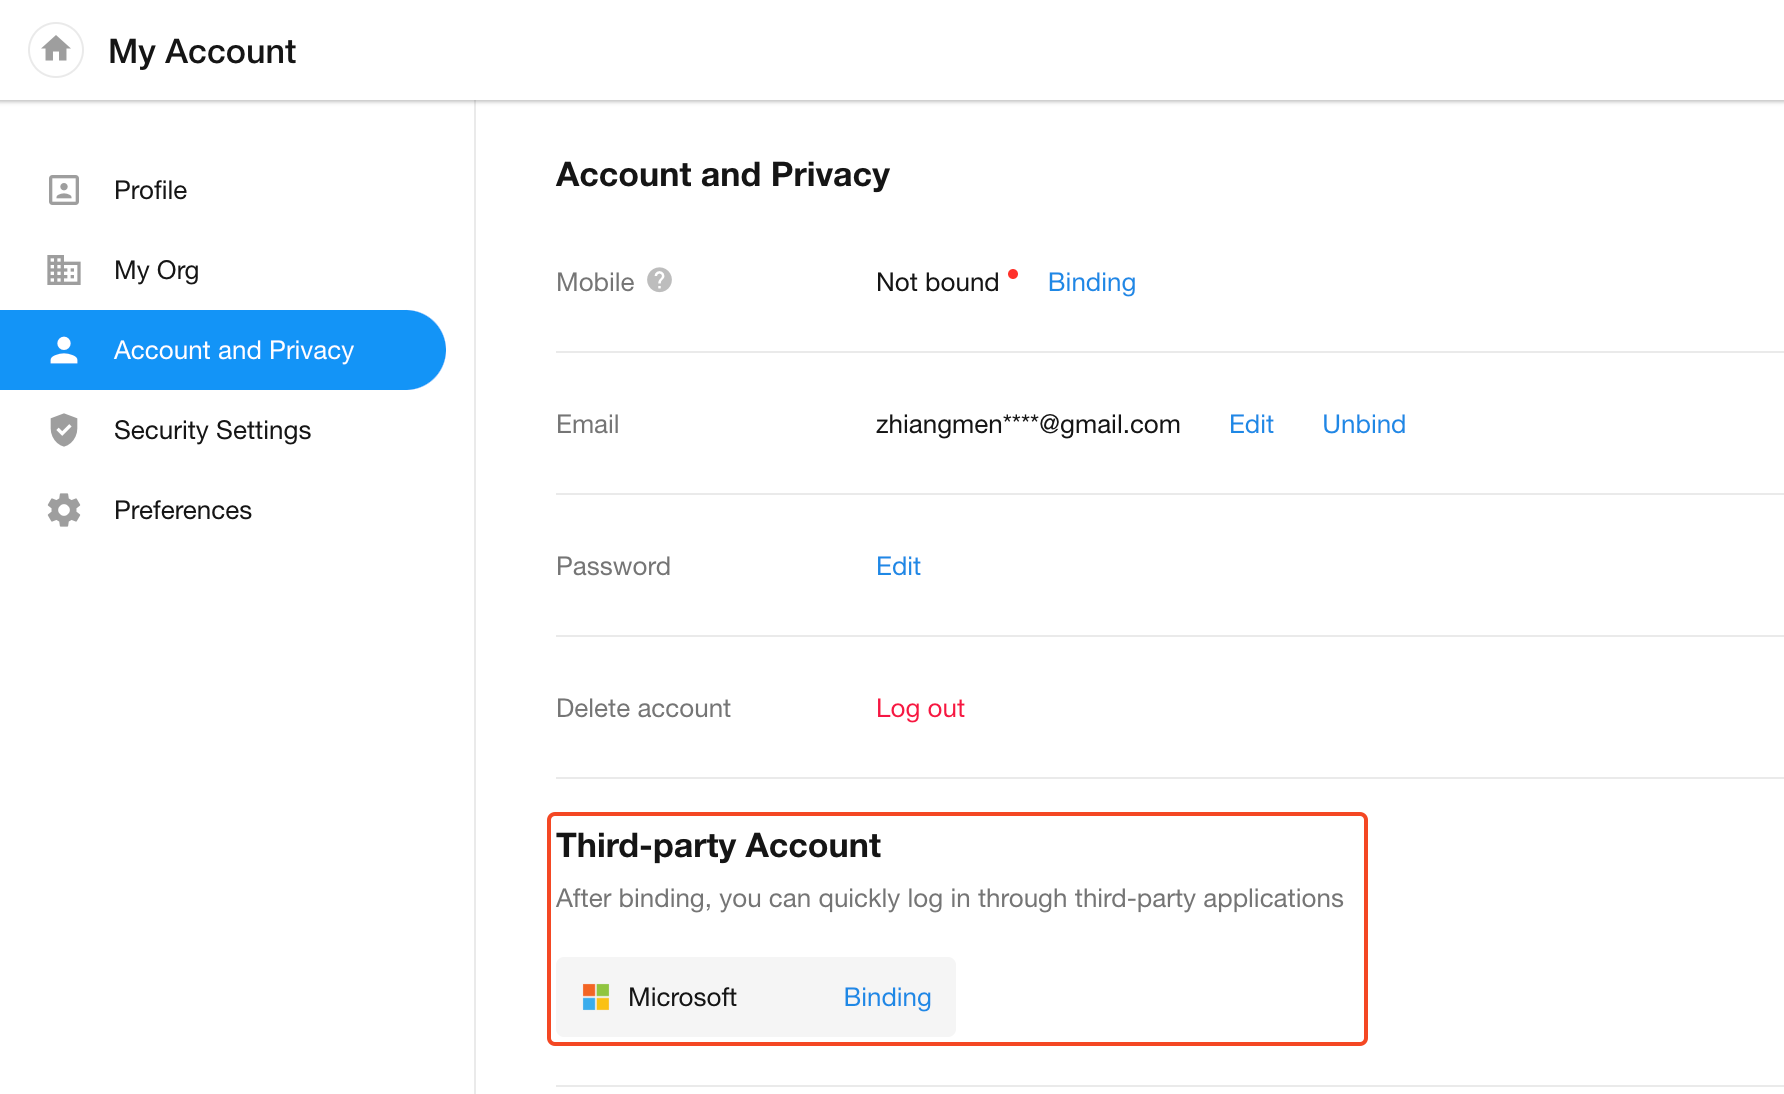Click the Preferences gear icon
Screen dimensions: 1784x1094
[64, 510]
